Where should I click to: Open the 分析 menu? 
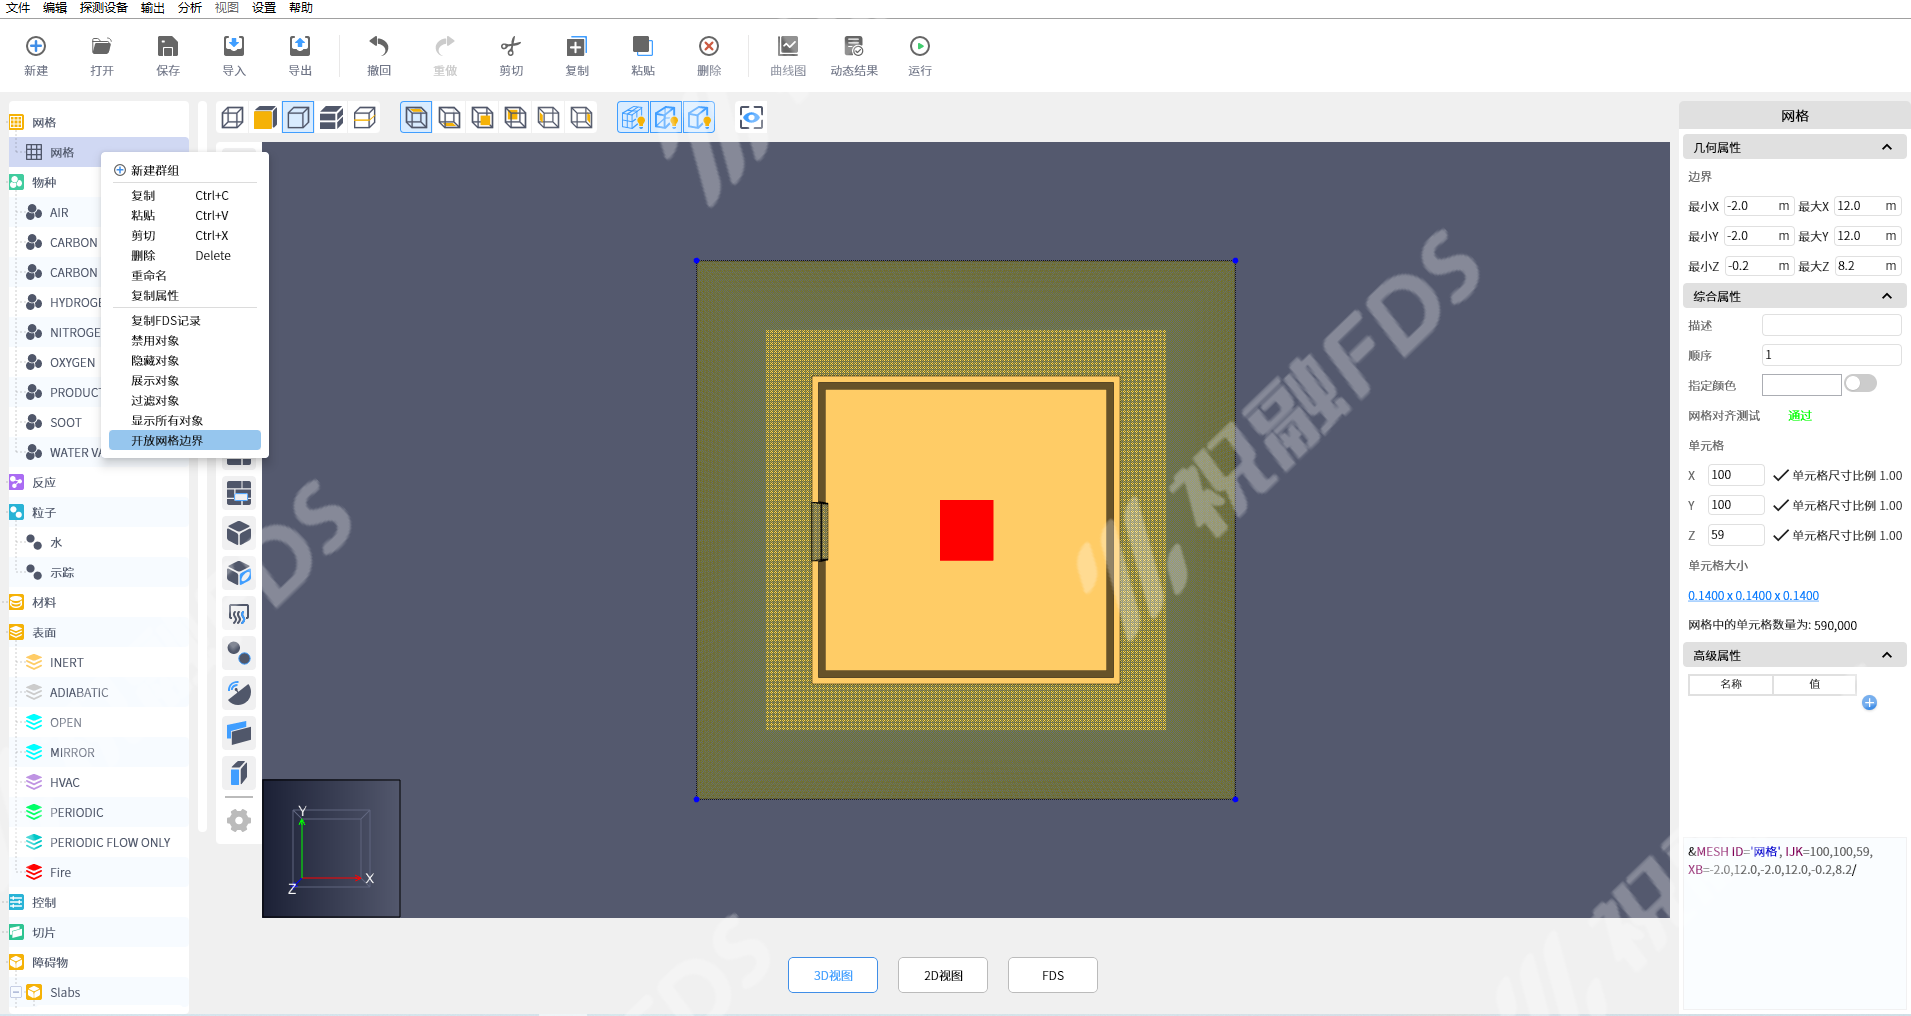coord(190,8)
